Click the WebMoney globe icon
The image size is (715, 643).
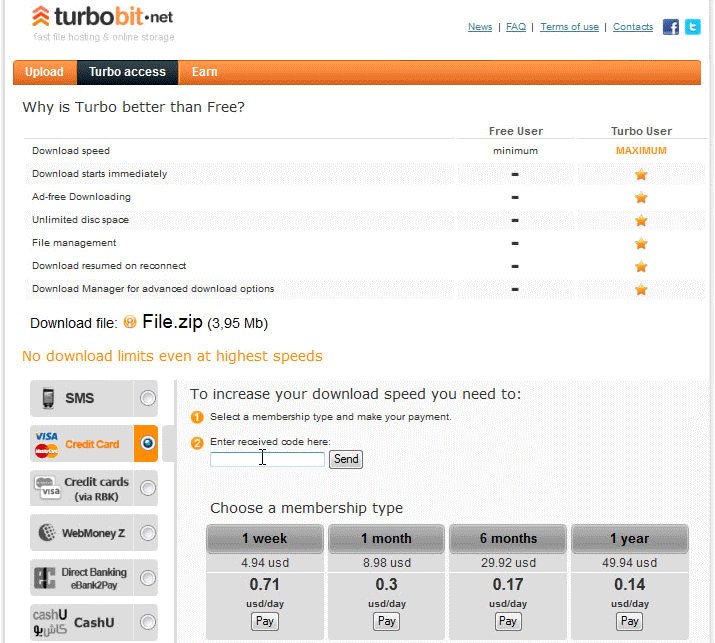(47, 533)
